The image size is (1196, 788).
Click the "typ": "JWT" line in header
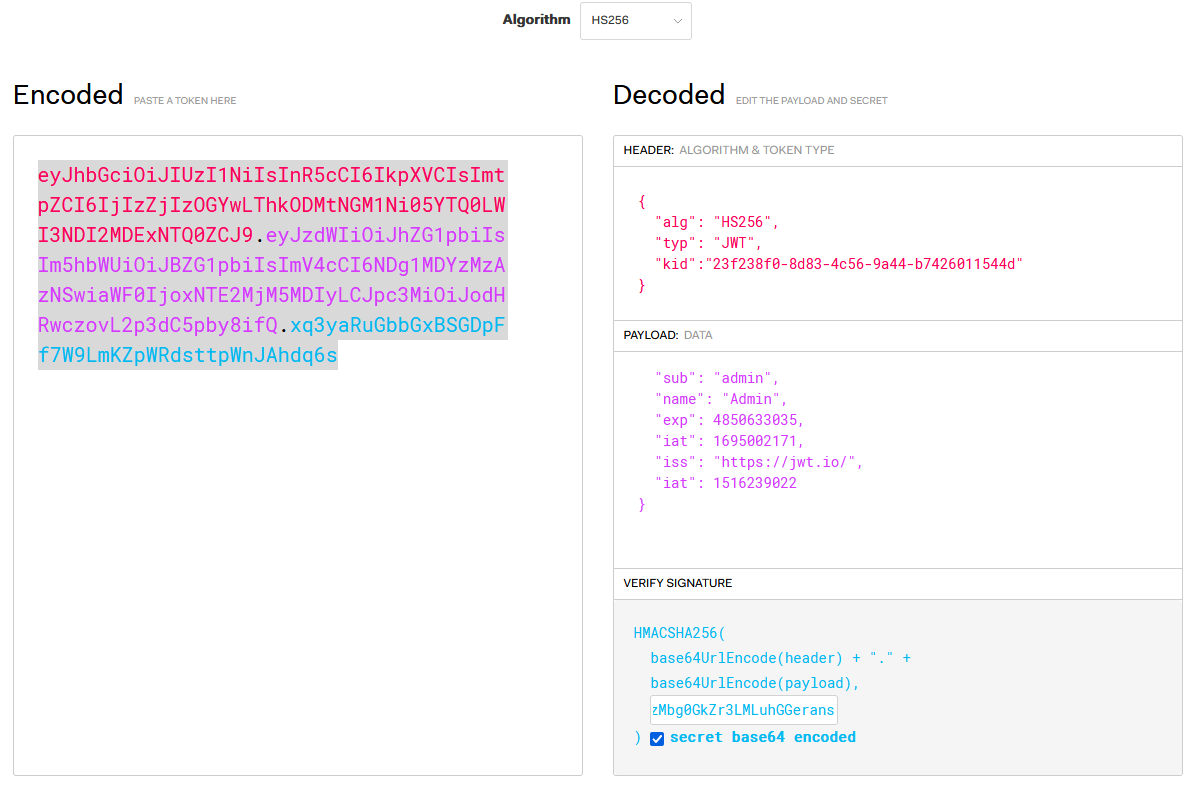[x=708, y=243]
